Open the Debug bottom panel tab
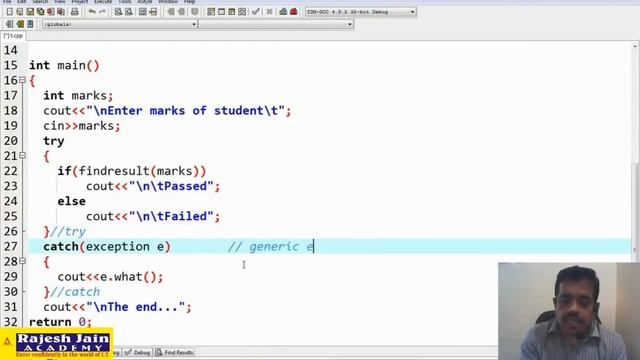 pyautogui.click(x=138, y=352)
